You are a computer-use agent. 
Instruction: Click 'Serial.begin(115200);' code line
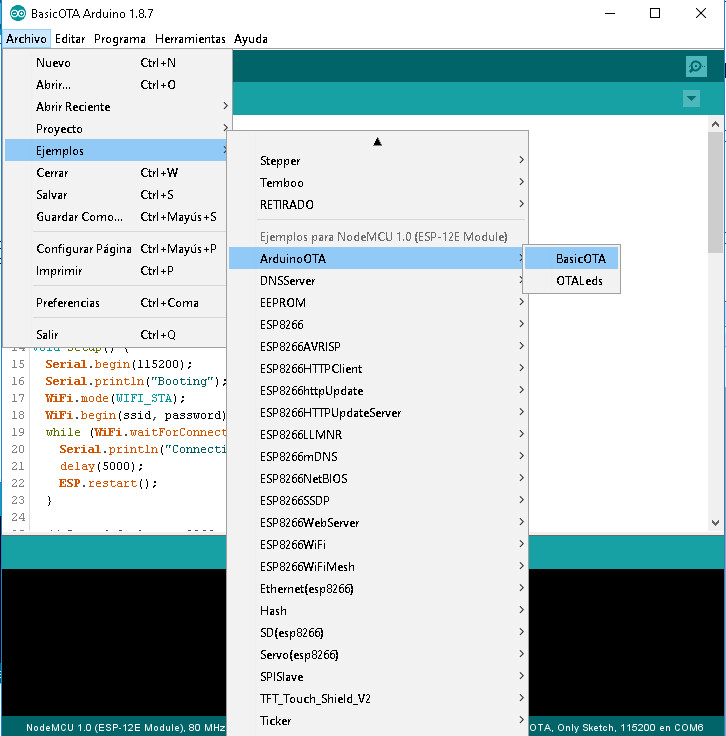tap(119, 364)
